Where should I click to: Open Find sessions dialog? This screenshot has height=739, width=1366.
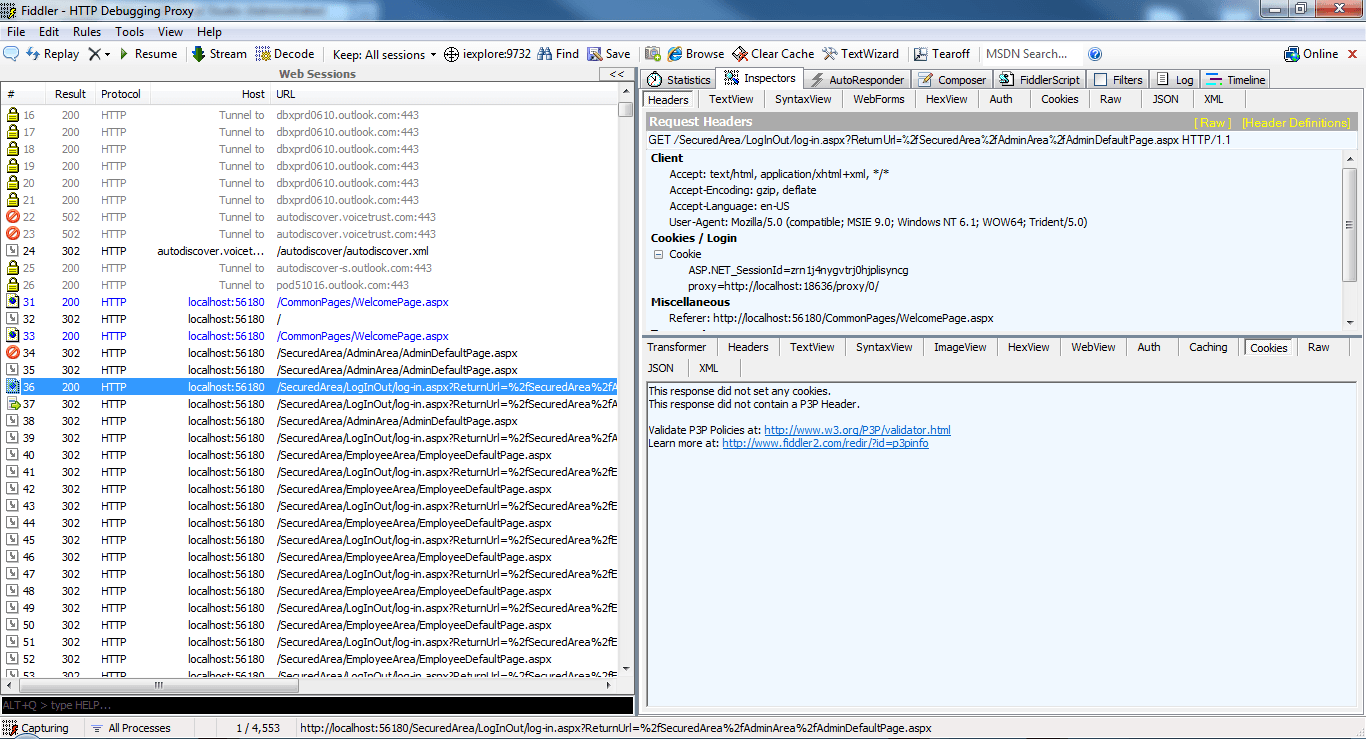click(558, 54)
